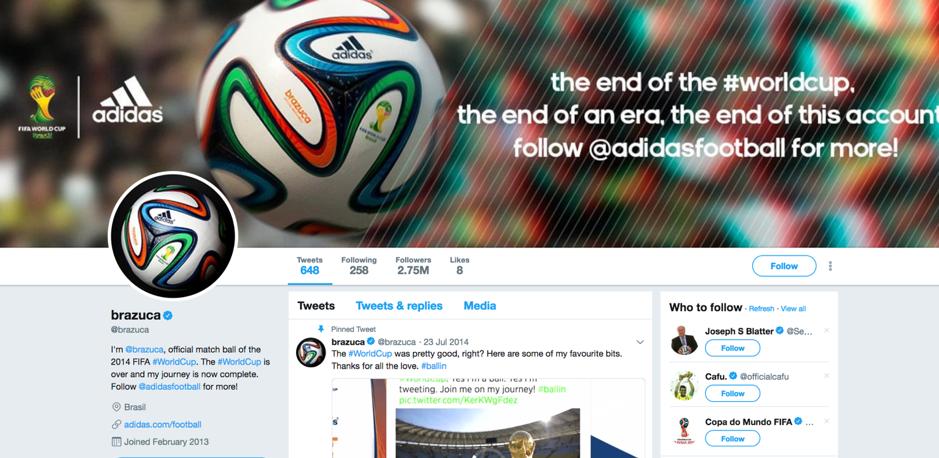Screen dimensions: 939x458
Task: Follow Copa do Mundo FIFA
Action: 732,439
